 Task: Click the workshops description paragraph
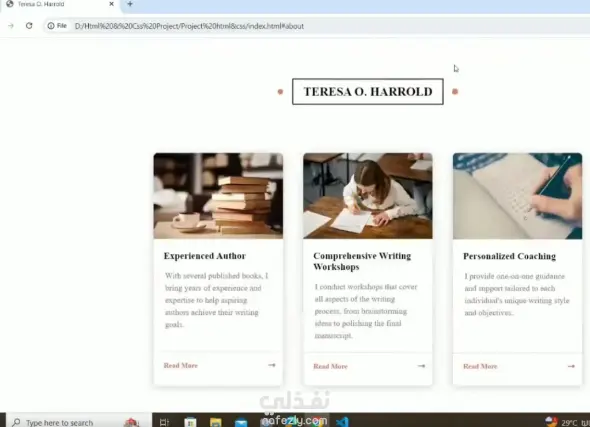(x=366, y=311)
